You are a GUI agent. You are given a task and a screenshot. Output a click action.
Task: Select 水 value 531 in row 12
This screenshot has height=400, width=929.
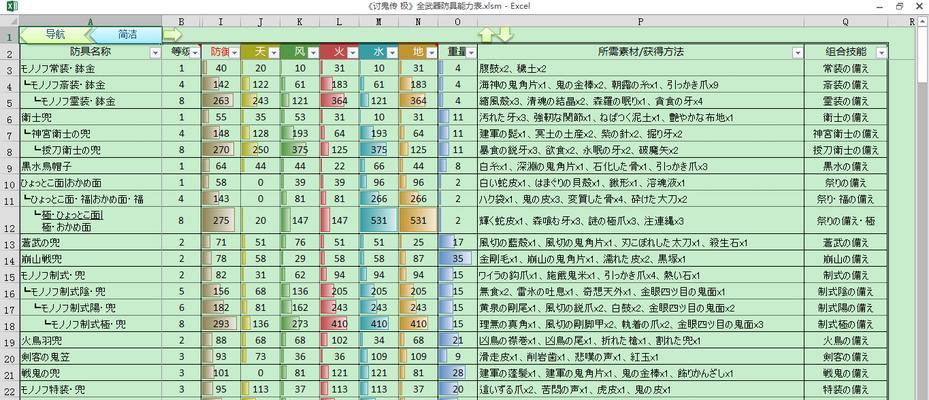click(379, 220)
